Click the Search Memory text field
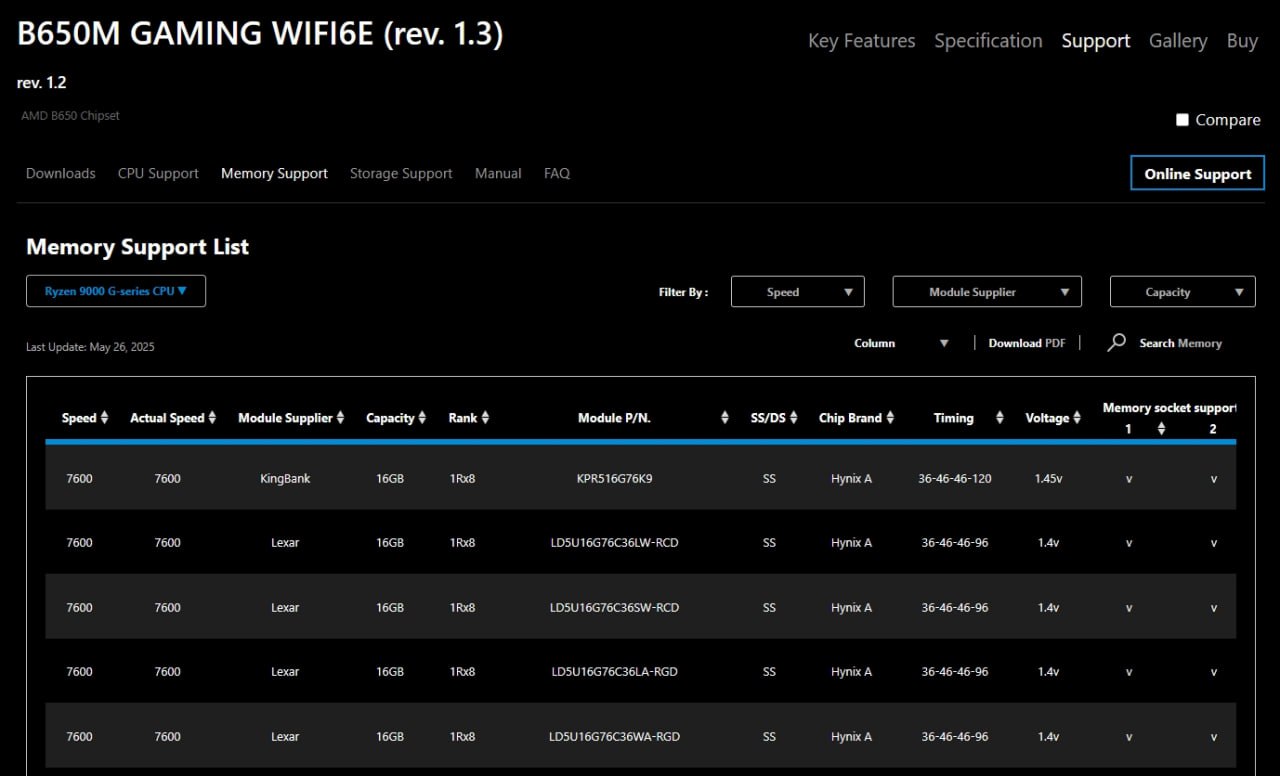The width and height of the screenshot is (1280, 776). [x=1180, y=343]
